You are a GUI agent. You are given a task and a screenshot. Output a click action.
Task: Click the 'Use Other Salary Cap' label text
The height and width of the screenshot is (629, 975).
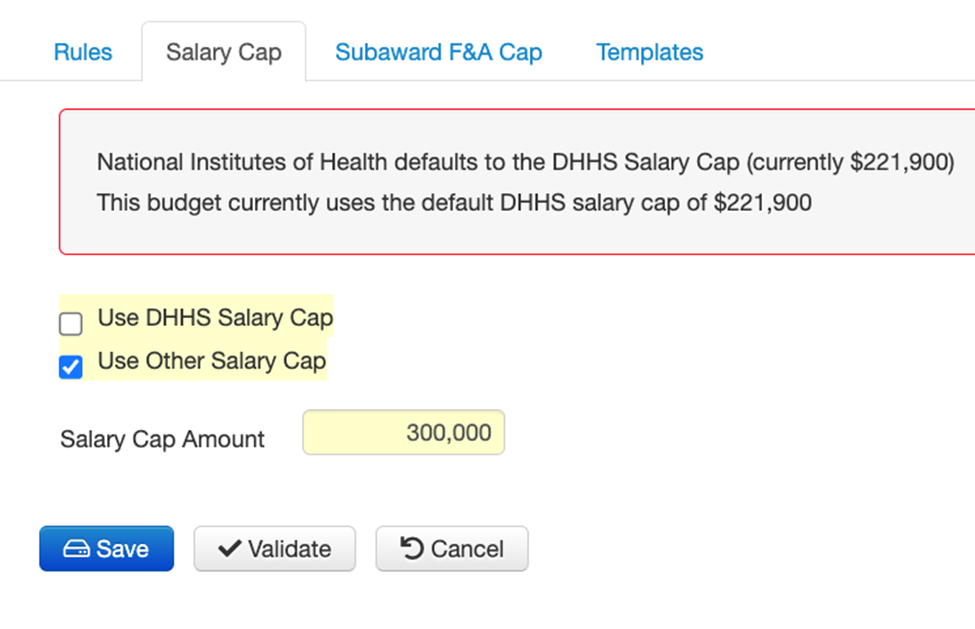[212, 361]
